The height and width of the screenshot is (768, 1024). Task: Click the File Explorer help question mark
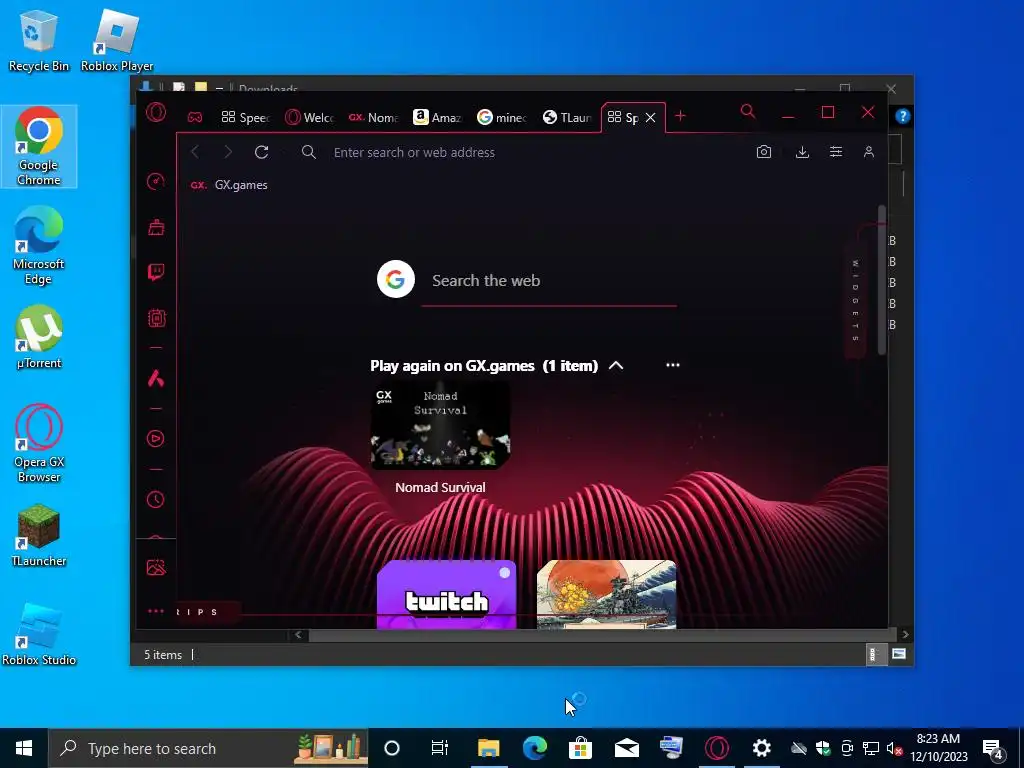point(903,116)
